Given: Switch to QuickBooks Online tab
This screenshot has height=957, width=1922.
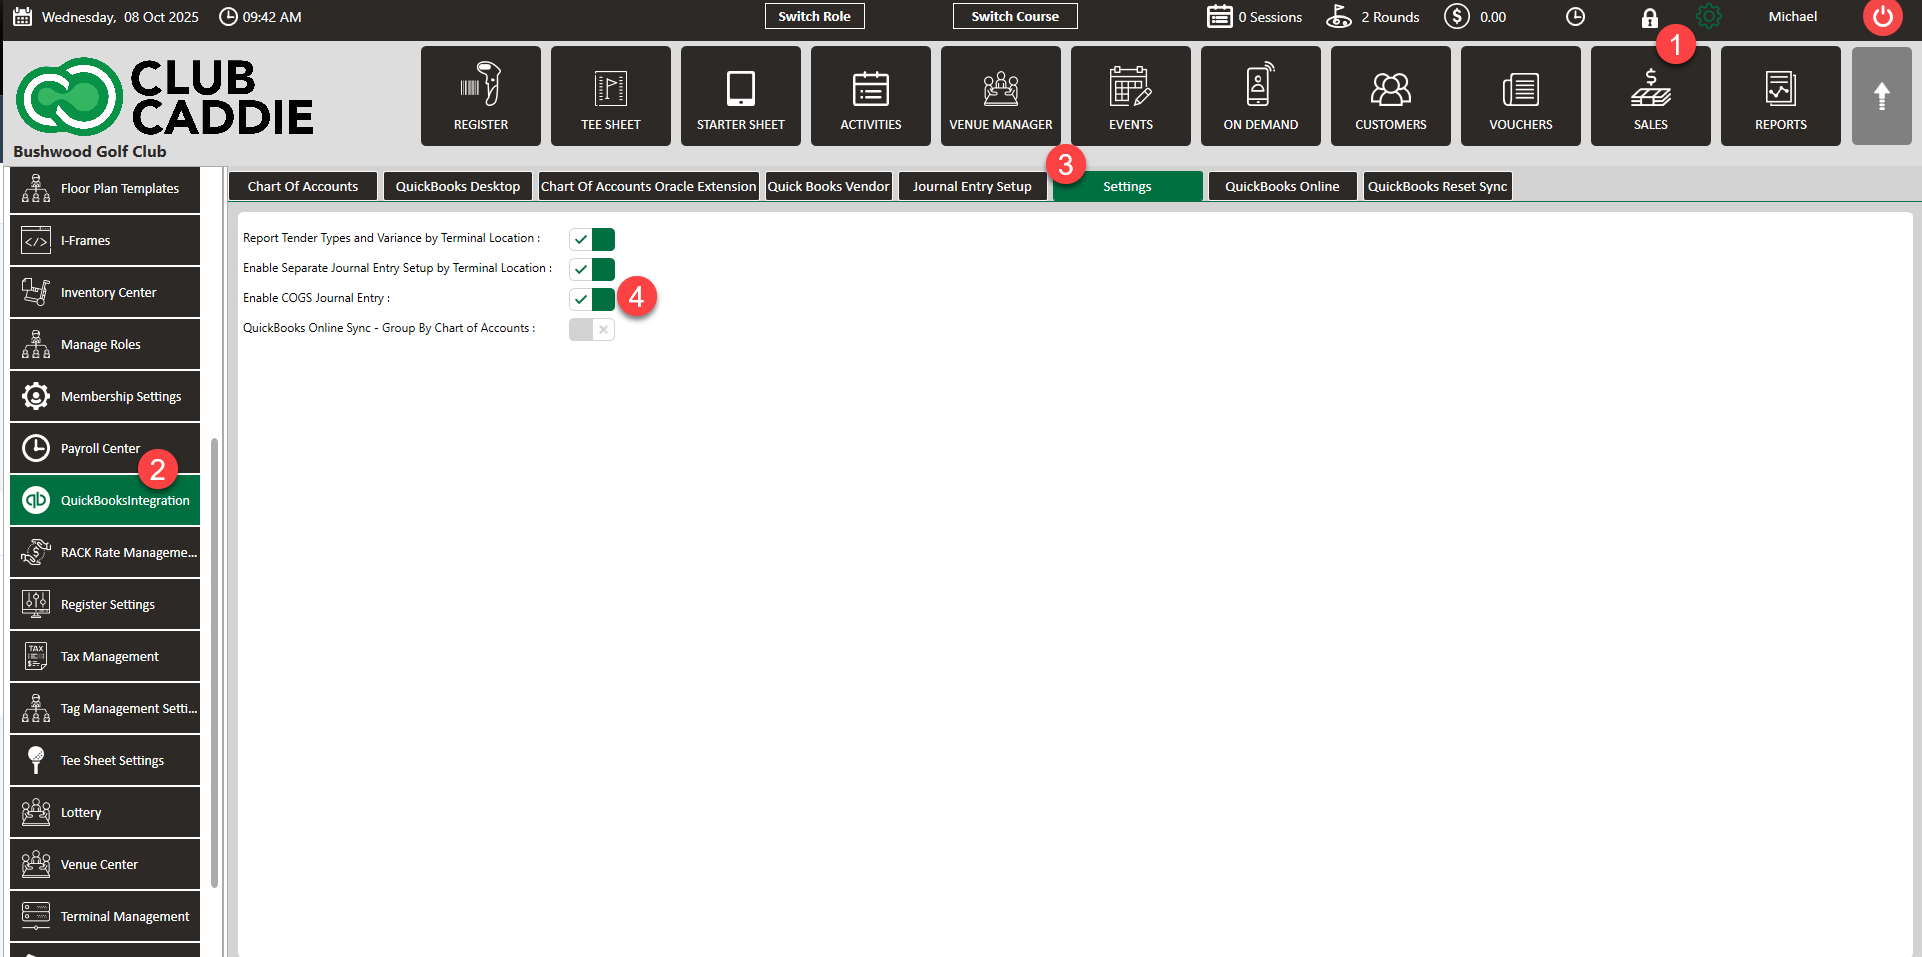Looking at the screenshot, I should [1282, 186].
